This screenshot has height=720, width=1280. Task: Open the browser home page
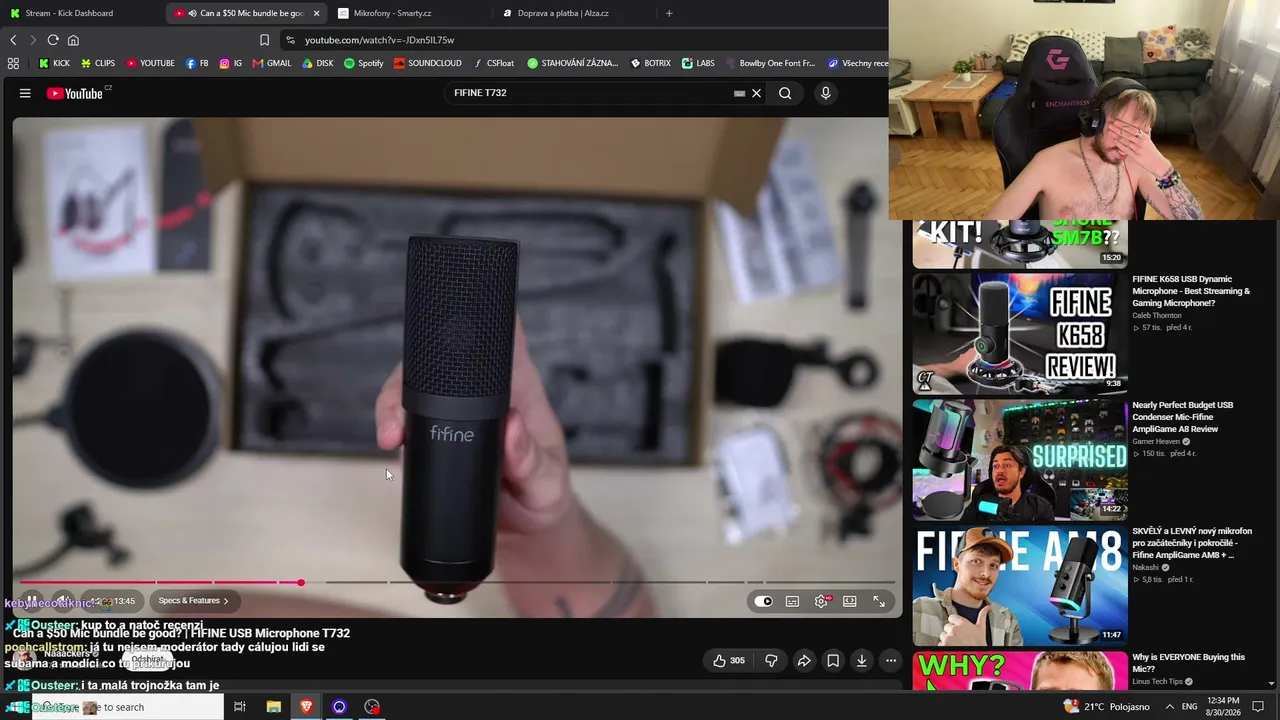point(73,40)
